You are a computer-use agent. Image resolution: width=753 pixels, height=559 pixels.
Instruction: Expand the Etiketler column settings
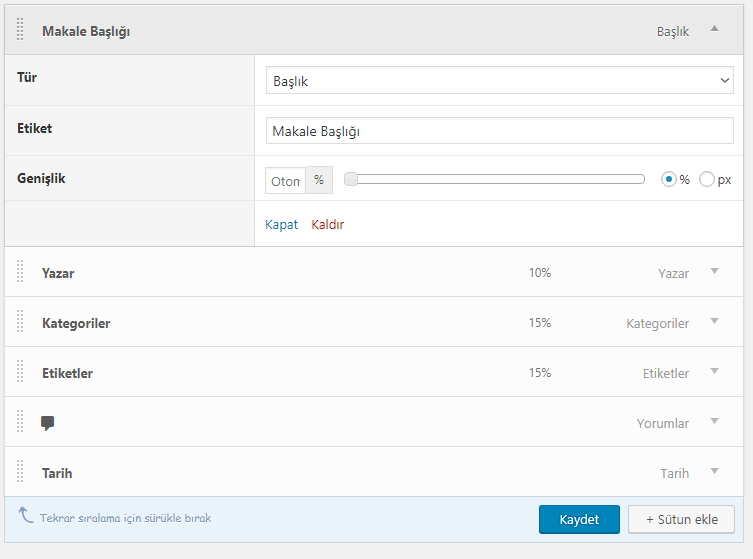tap(715, 371)
